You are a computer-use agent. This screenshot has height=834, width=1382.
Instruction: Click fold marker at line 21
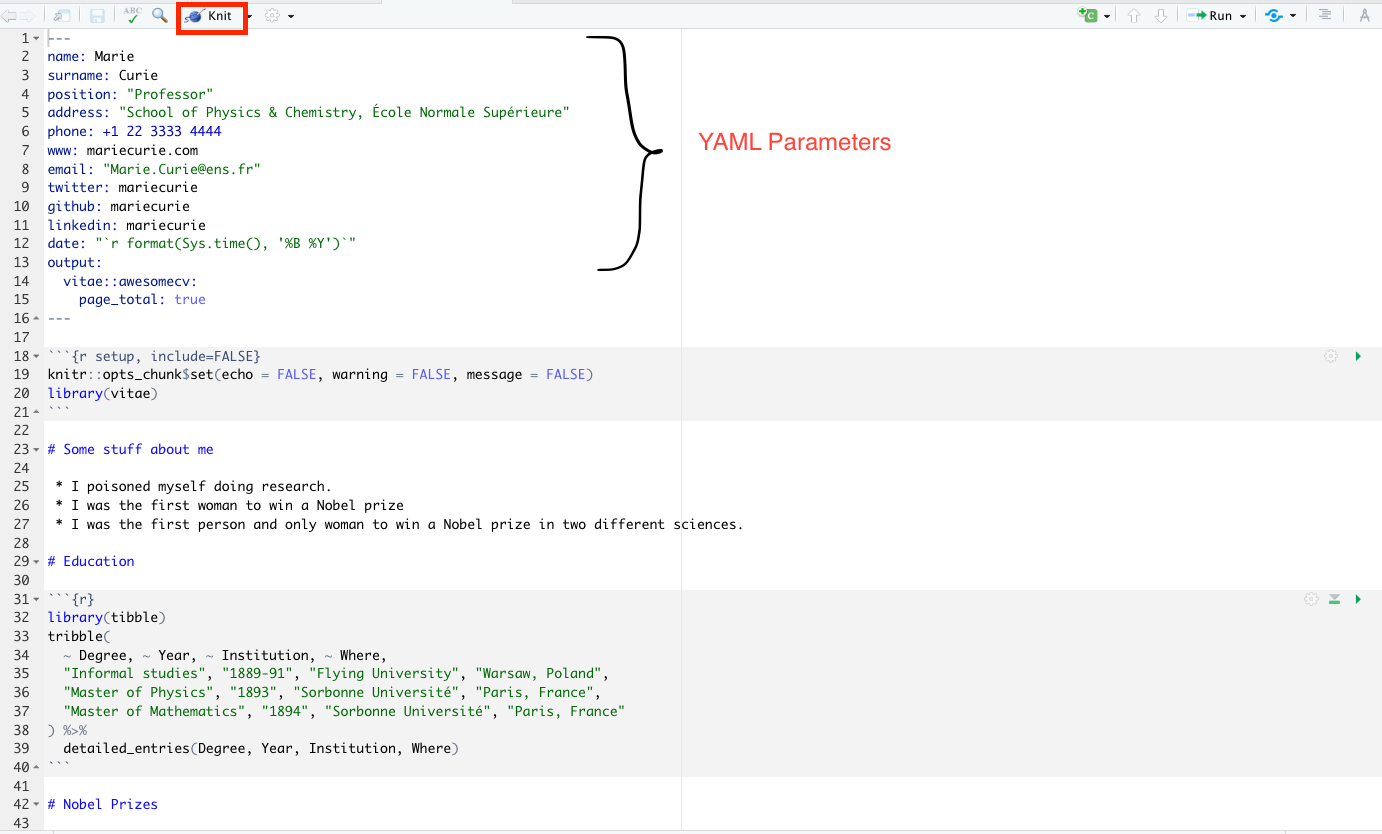coord(37,412)
